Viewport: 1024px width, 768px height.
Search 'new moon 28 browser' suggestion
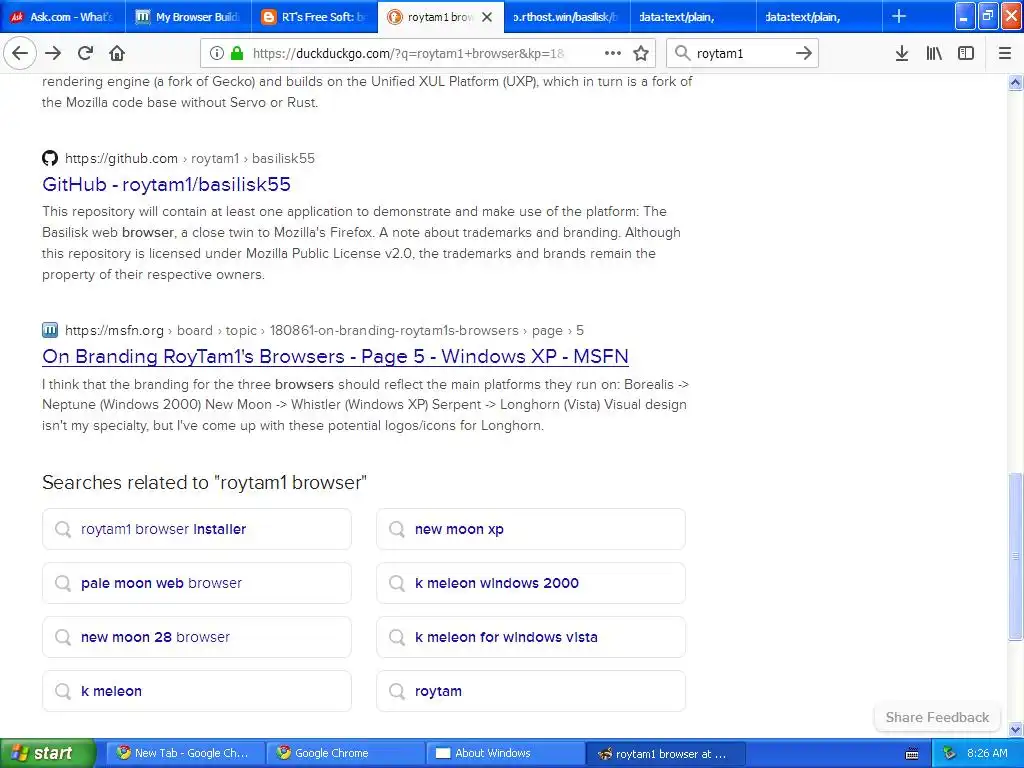(197, 637)
